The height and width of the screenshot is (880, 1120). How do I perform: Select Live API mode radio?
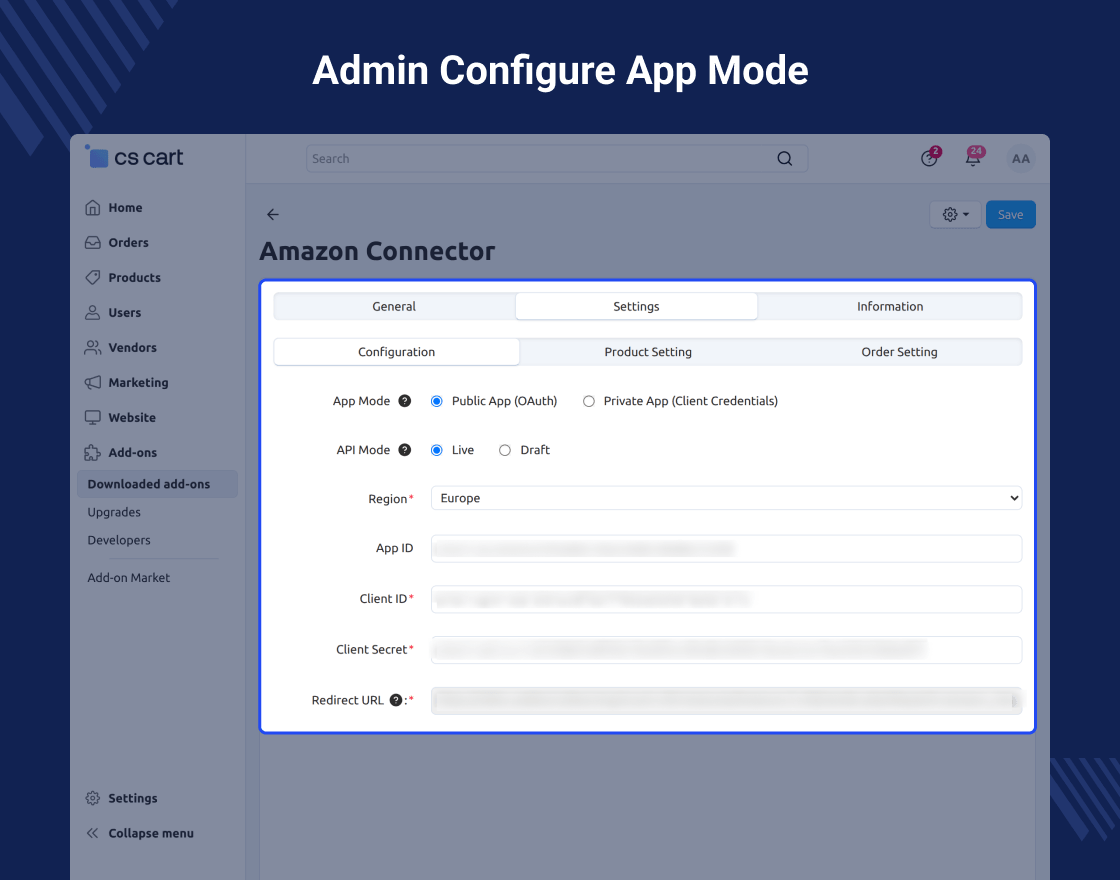pos(436,450)
